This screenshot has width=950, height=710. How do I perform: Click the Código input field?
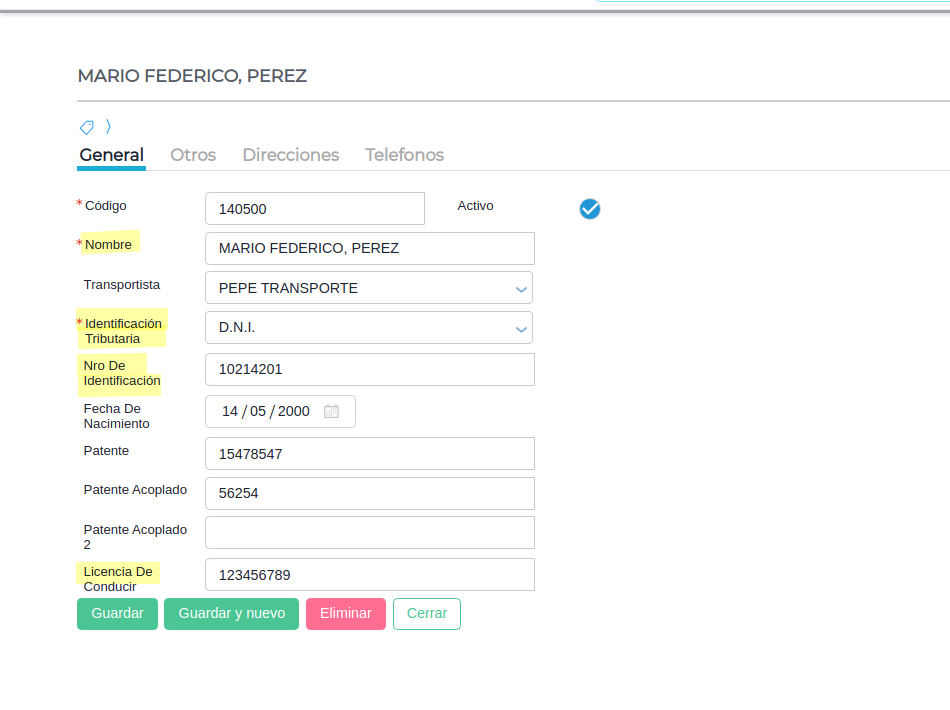(315, 209)
